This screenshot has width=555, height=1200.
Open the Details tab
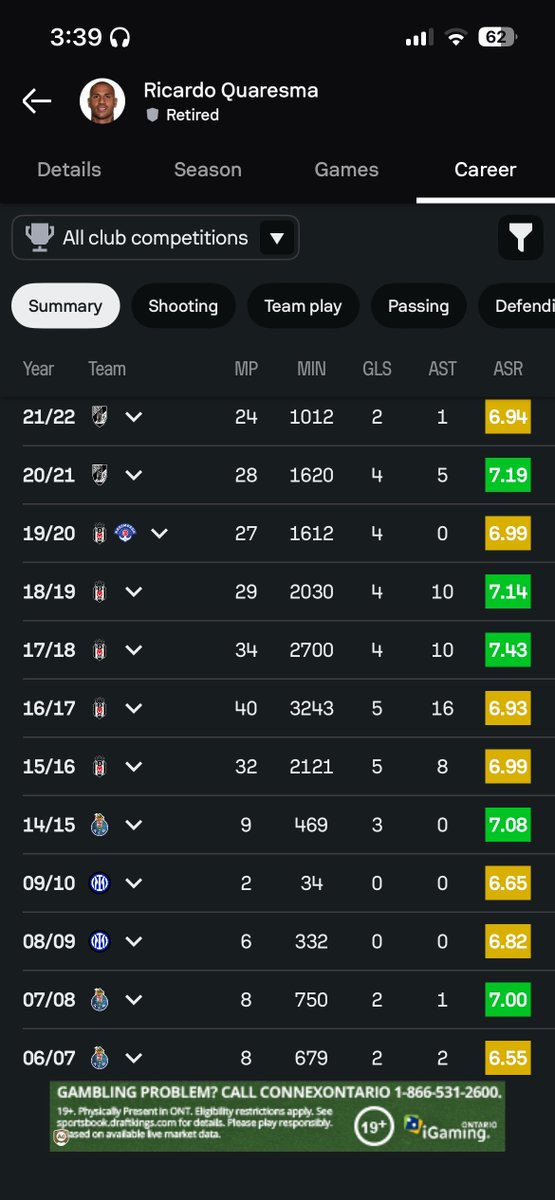click(x=69, y=169)
